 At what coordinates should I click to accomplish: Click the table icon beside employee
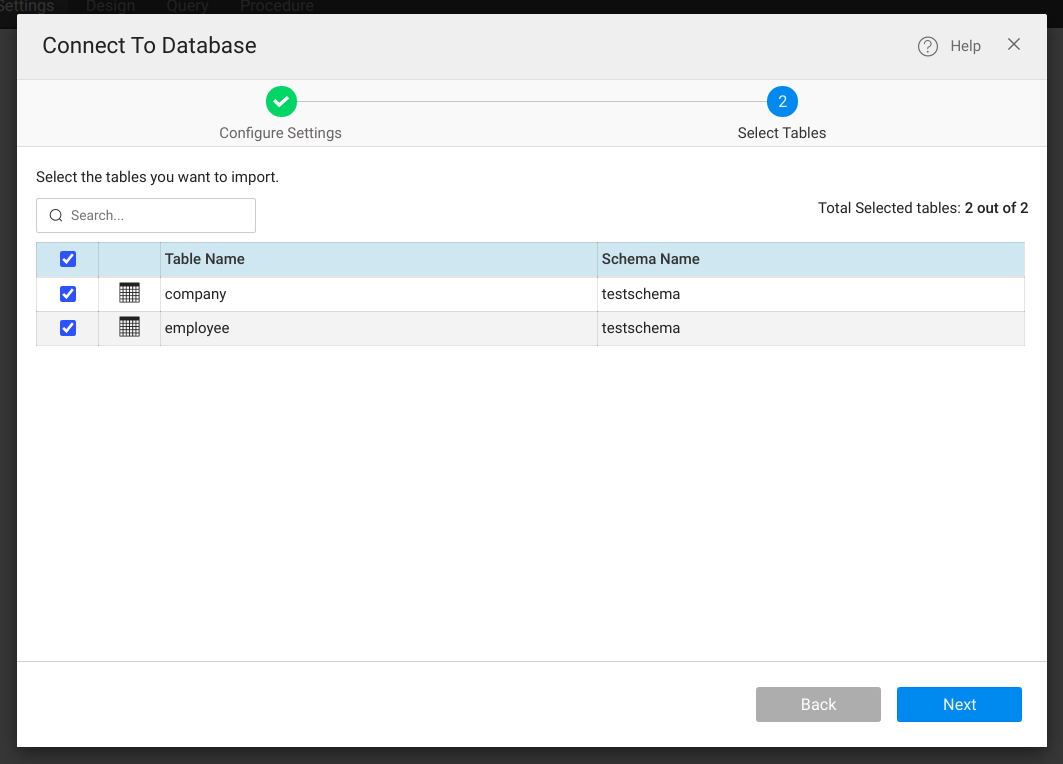pos(129,327)
